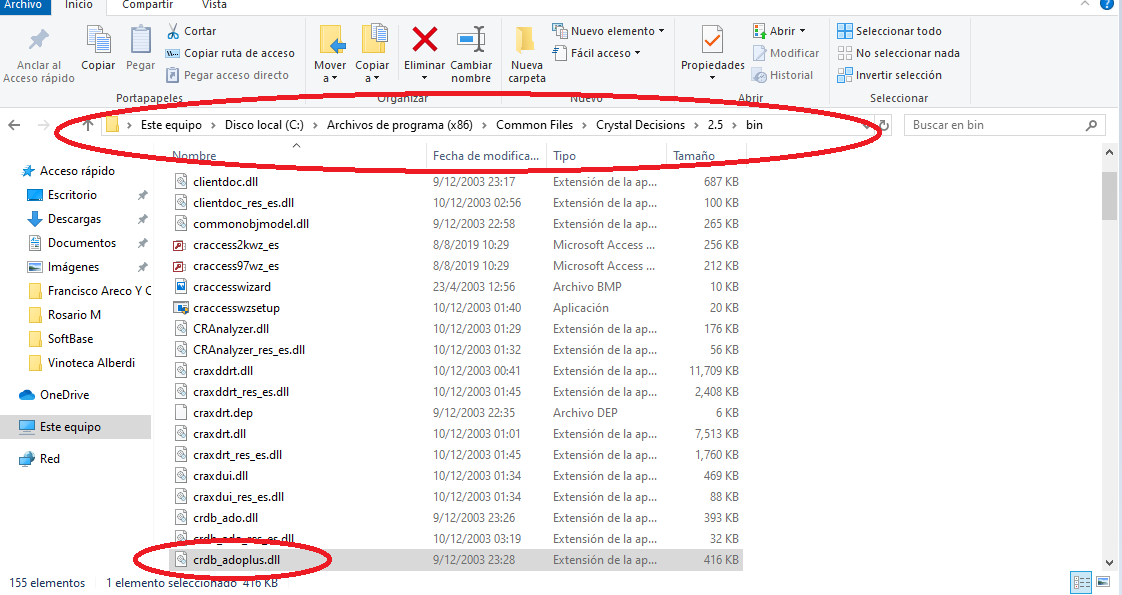Click the Modificar command
Viewport: 1122px width, 595px height.
pyautogui.click(x=786, y=54)
